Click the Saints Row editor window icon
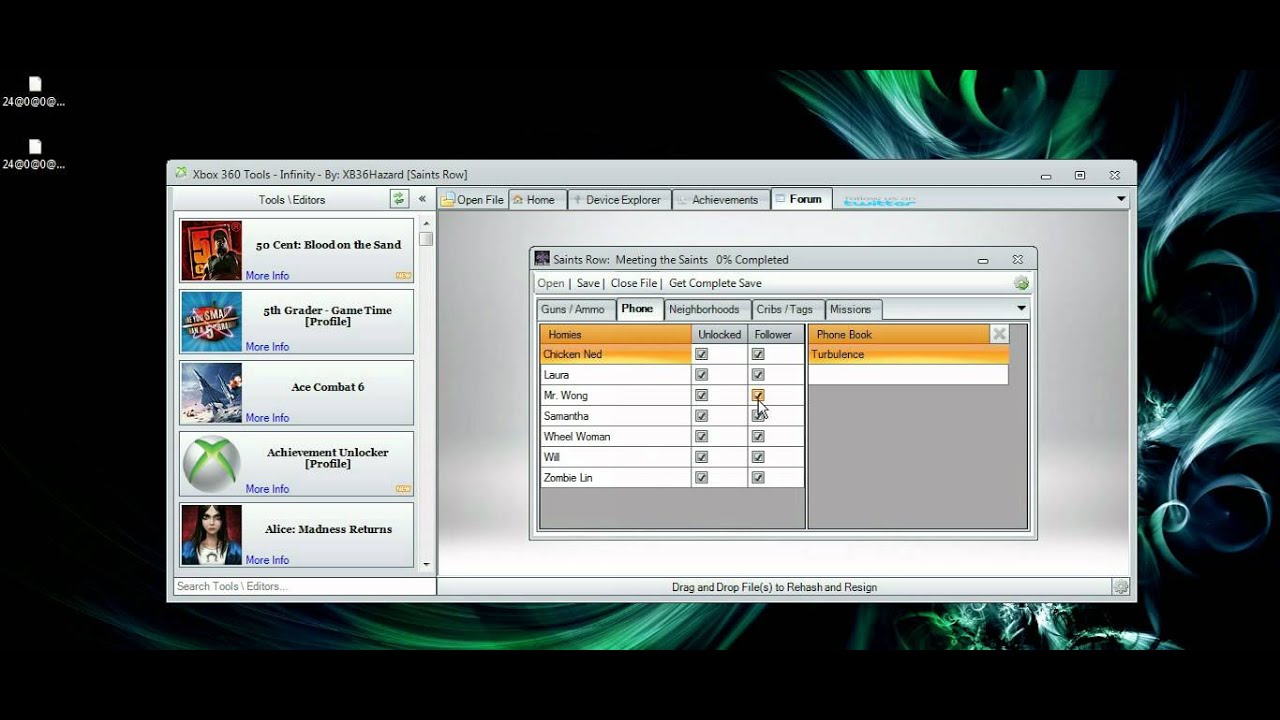The width and height of the screenshot is (1280, 720). (542, 259)
